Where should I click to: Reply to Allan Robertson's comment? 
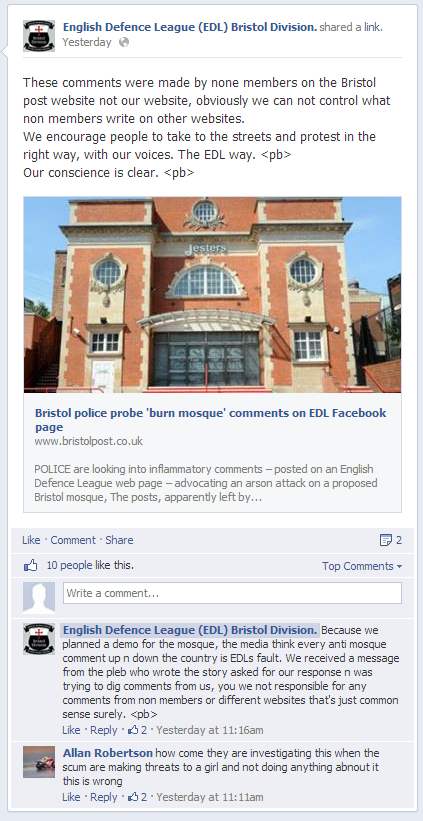[104, 797]
